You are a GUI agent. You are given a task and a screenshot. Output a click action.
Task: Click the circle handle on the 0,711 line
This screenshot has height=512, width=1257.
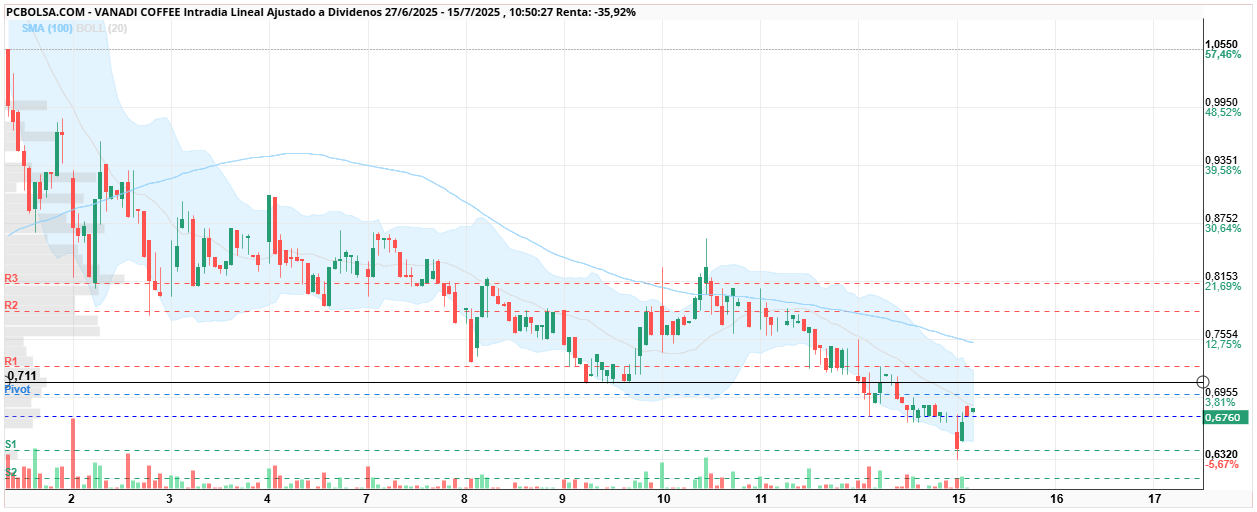(x=1204, y=383)
